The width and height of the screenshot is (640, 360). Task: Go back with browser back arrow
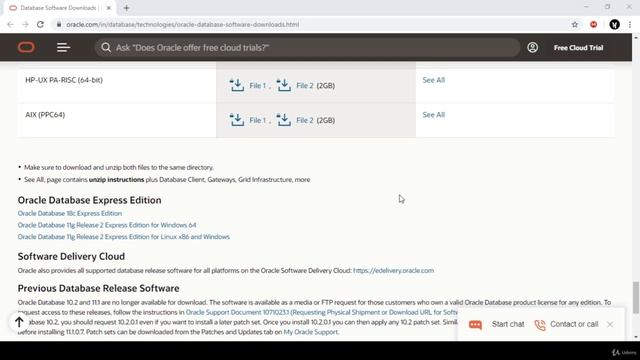tap(10, 24)
